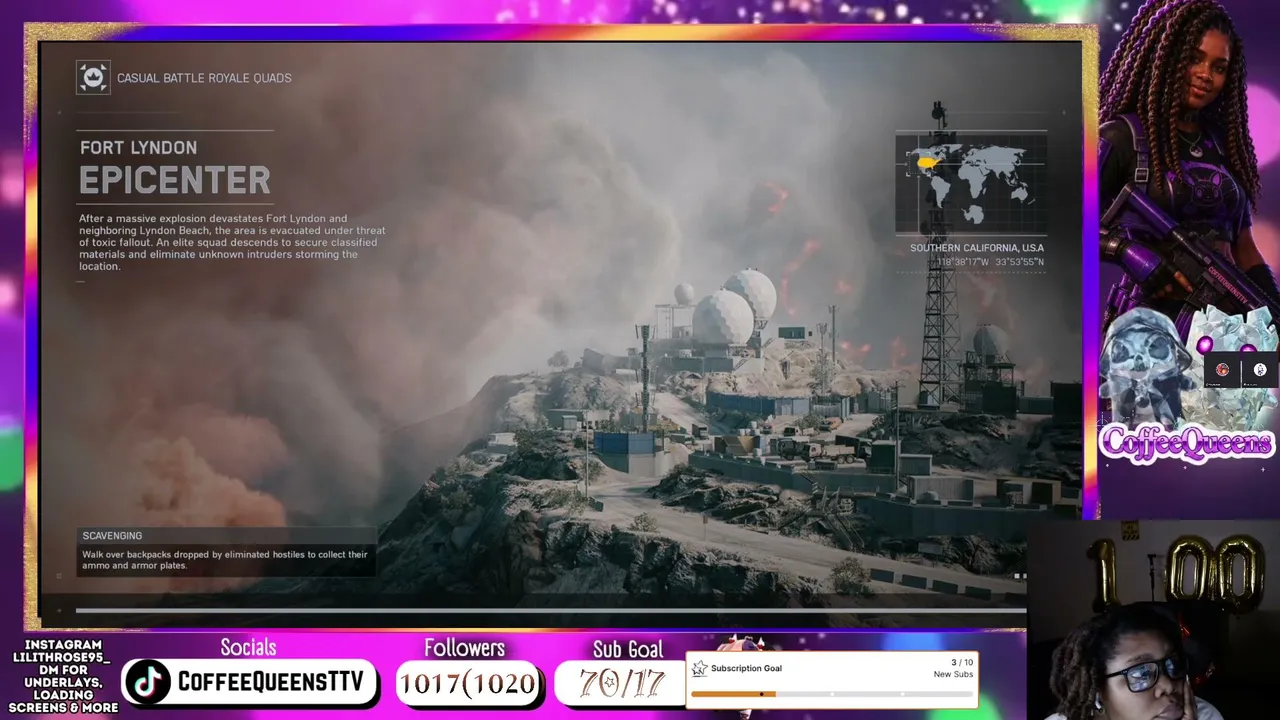Click the Instagram LILITHROSE95_ promo text
The width and height of the screenshot is (1280, 720).
tap(63, 676)
